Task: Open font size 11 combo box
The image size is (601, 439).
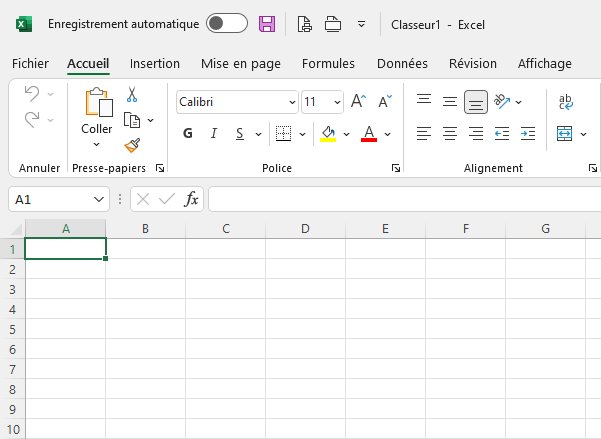Action: (x=322, y=102)
